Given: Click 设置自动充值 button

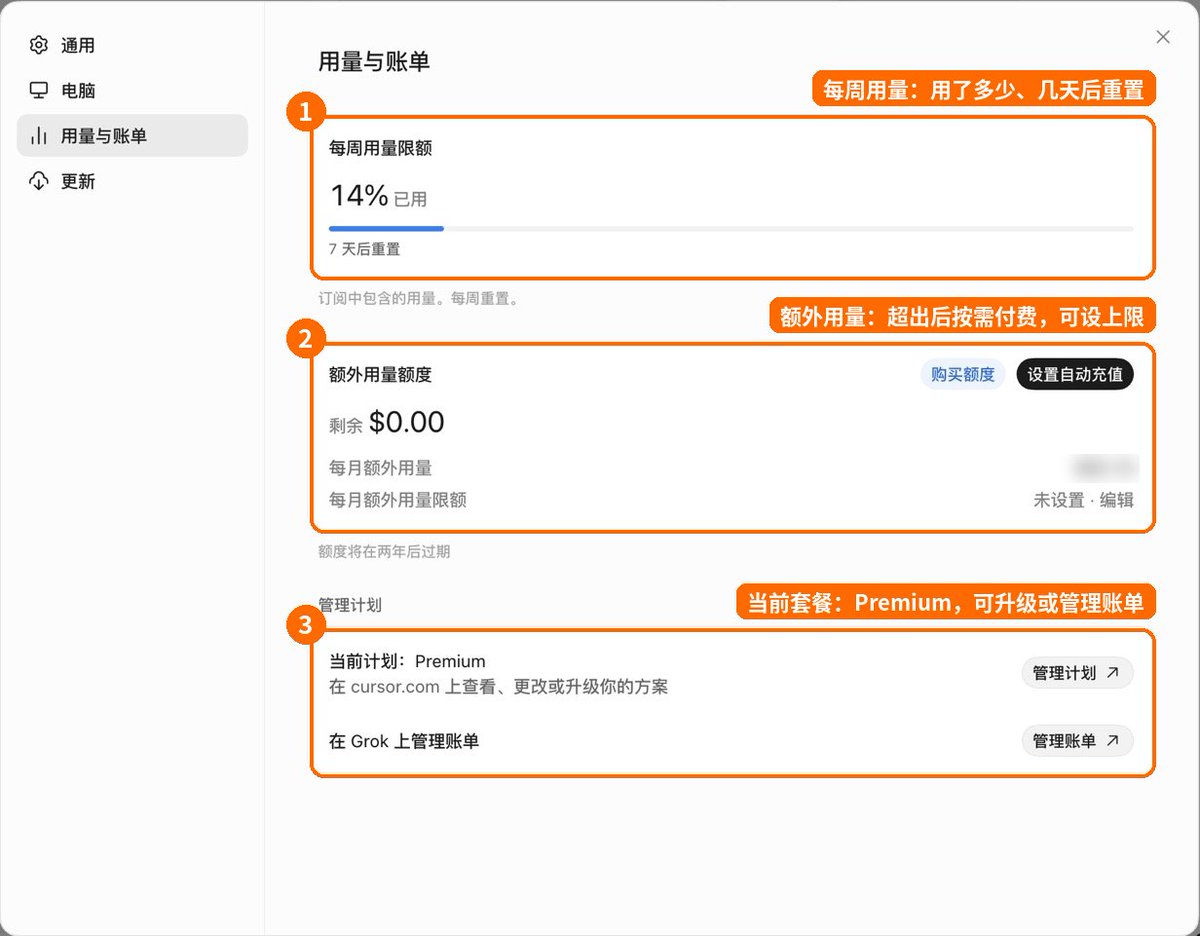Looking at the screenshot, I should click(x=1075, y=374).
